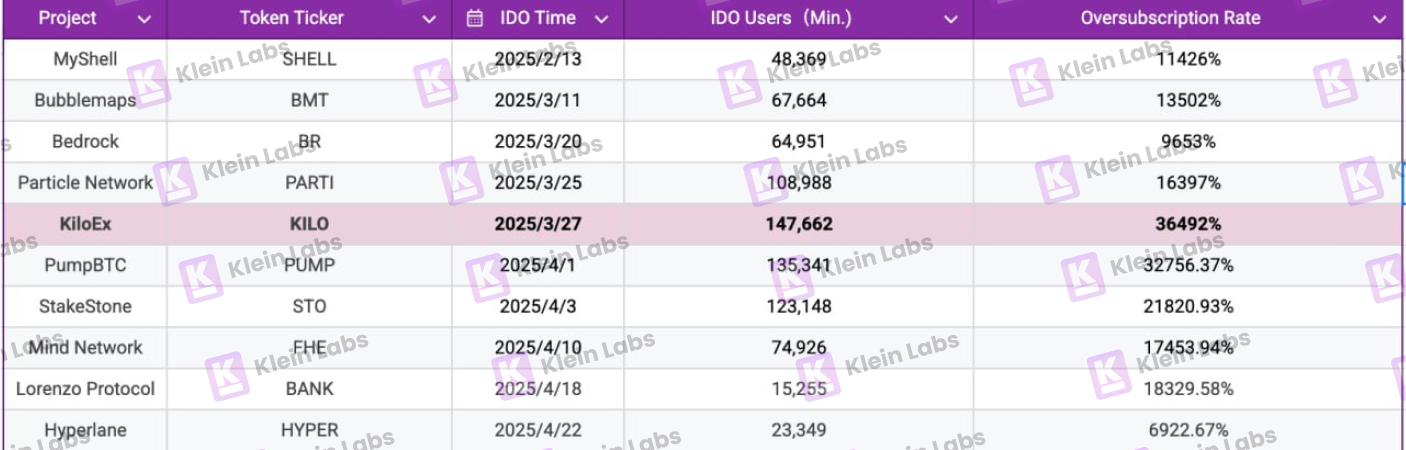
Task: Click the calendar icon in IDO Time header
Action: click(x=476, y=18)
